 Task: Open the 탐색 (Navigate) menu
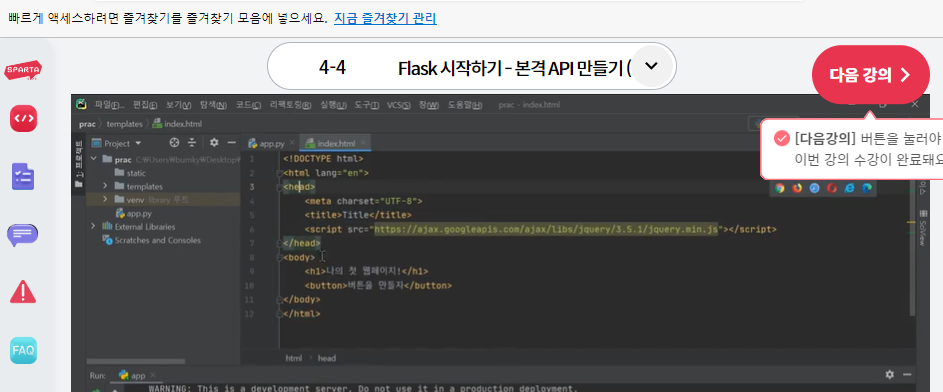(x=213, y=105)
